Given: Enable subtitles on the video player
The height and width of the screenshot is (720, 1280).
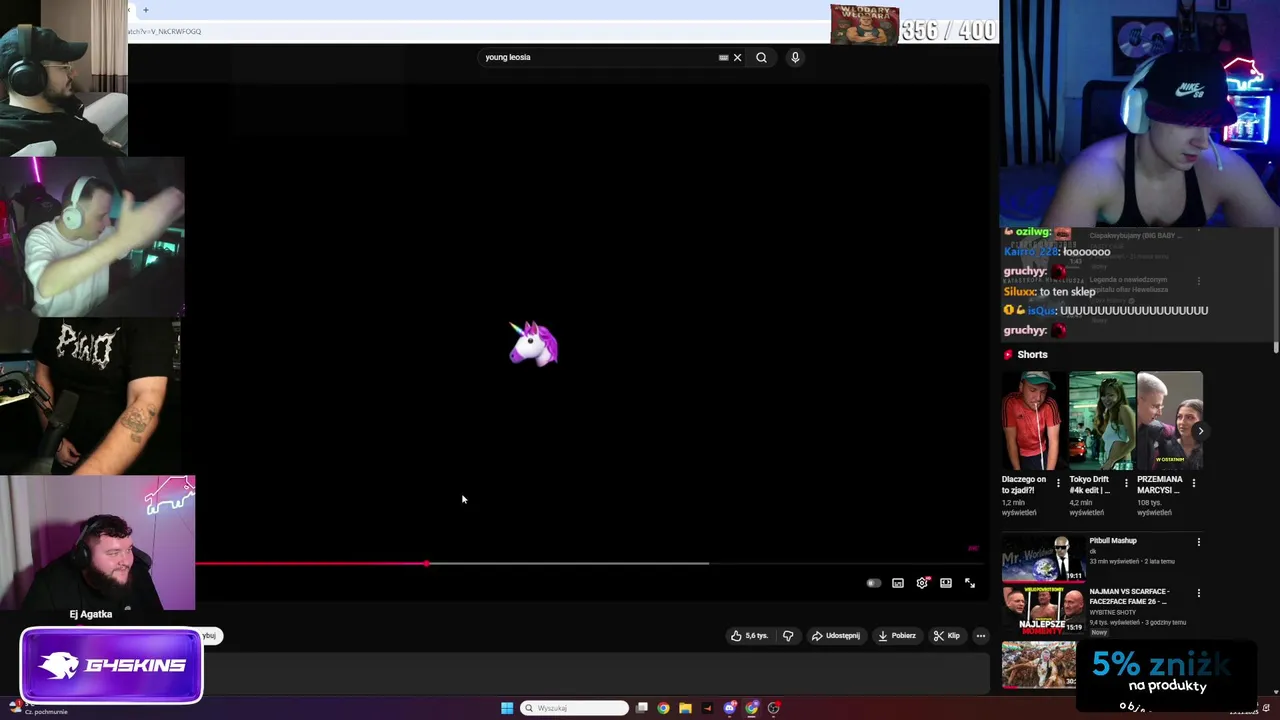Looking at the screenshot, I should click(898, 583).
